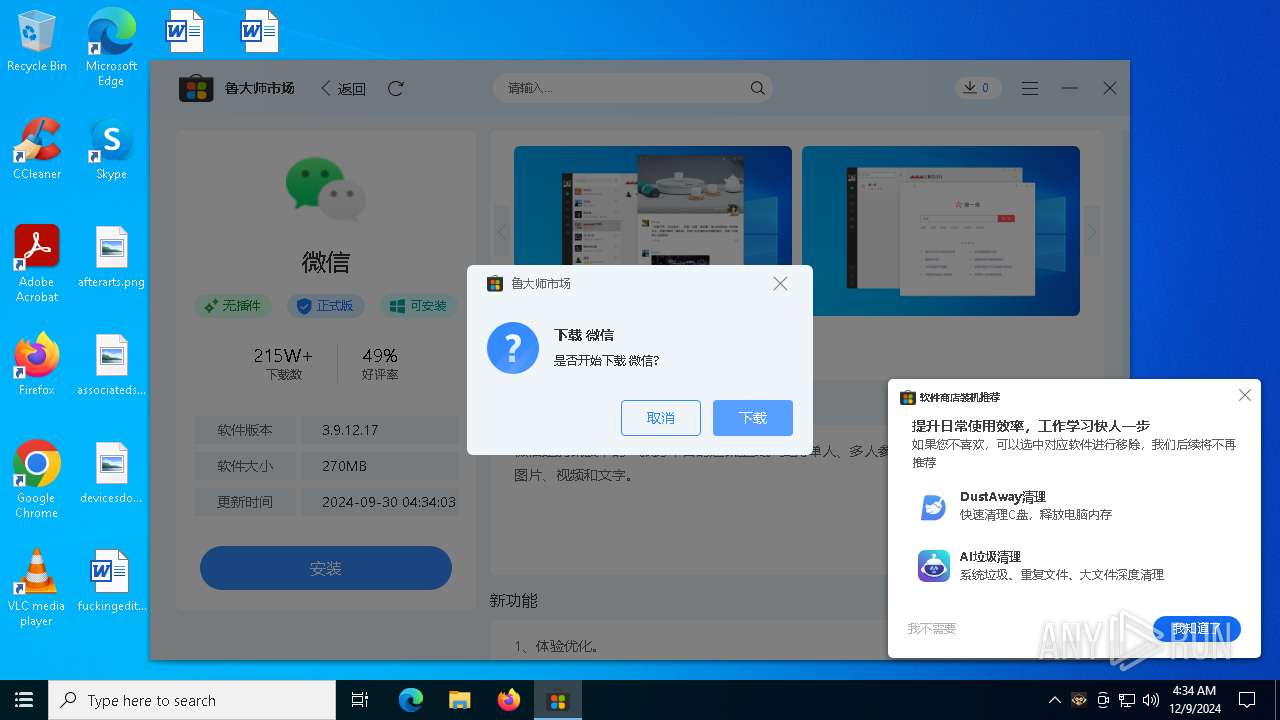
Task: Select afterarts.png desktop file
Action: (x=111, y=257)
